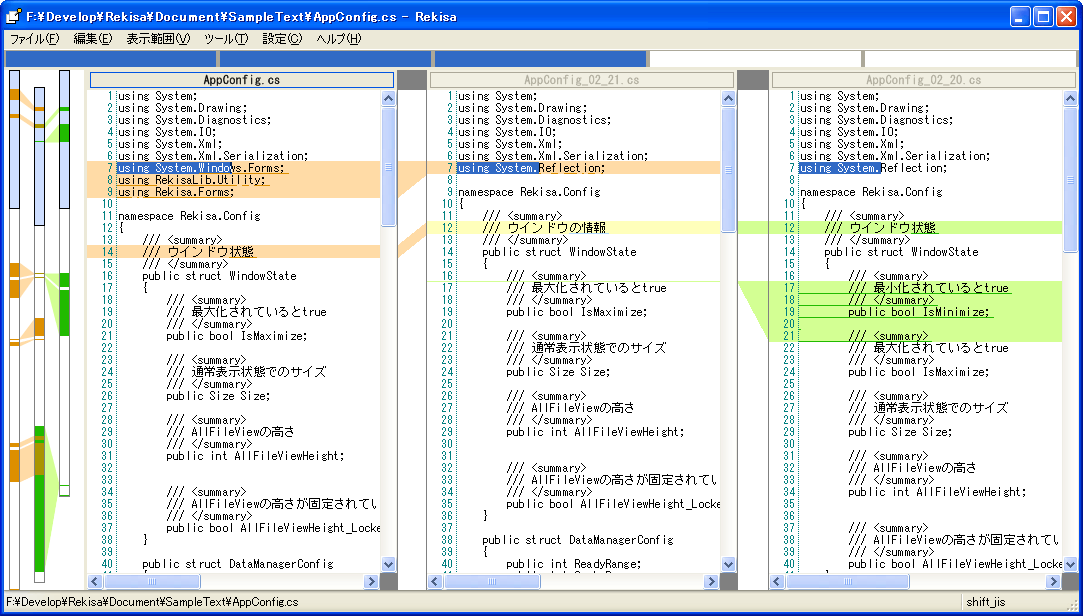
Task: Open the 設定(C) menu
Action: coord(281,39)
